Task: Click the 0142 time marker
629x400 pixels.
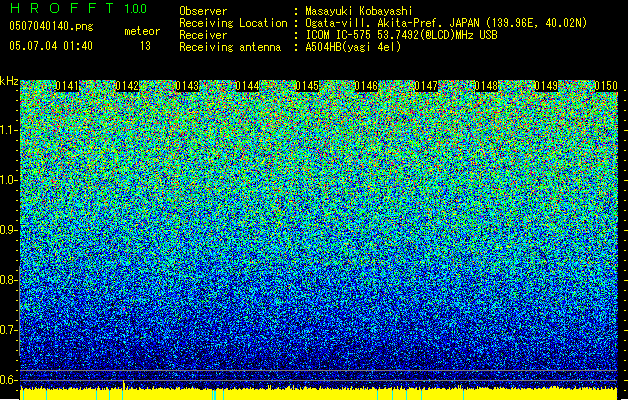Action: pyautogui.click(x=127, y=86)
